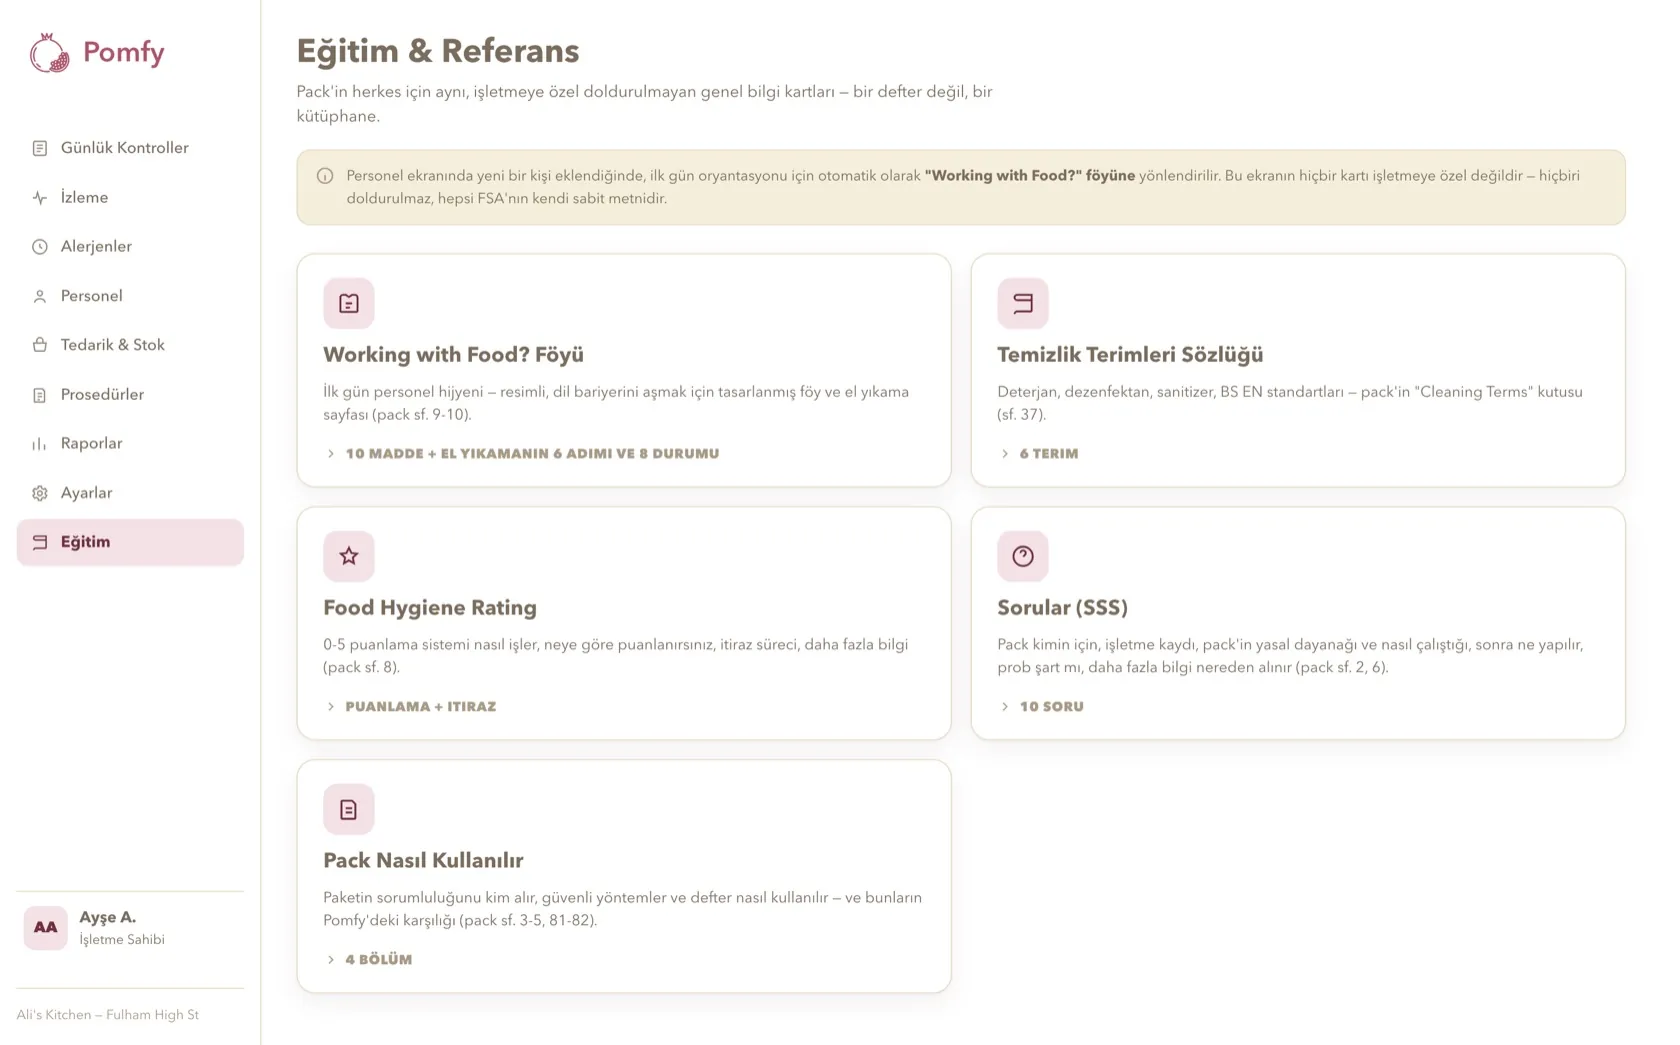
Task: Open the Günlük Kontroller menu item
Action: (130, 148)
